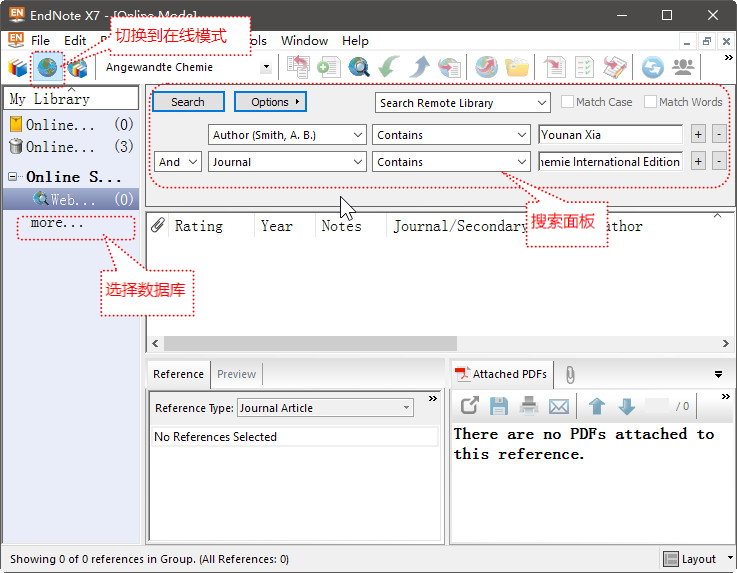The width and height of the screenshot is (737, 573).
Task: Open Window menu
Action: 305,41
